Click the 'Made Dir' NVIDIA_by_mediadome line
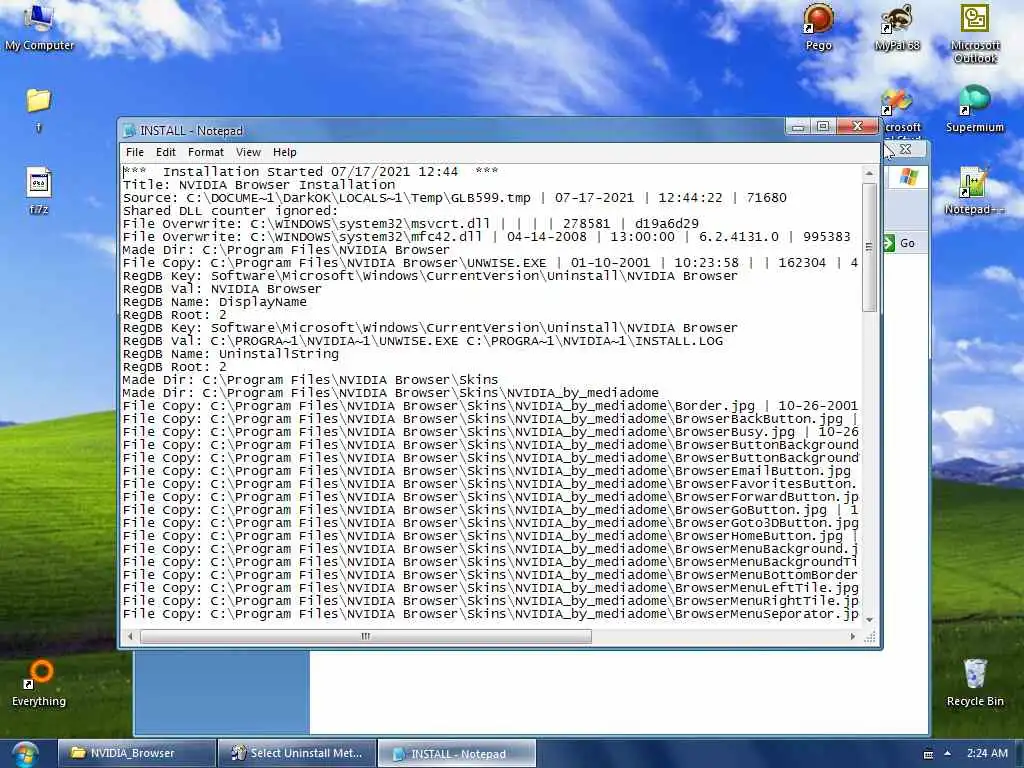The height and width of the screenshot is (768, 1024). (x=391, y=393)
